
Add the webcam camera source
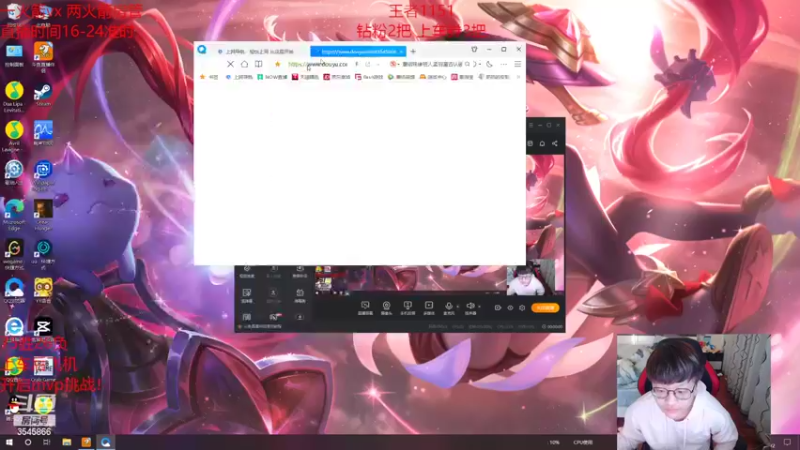tap(386, 307)
